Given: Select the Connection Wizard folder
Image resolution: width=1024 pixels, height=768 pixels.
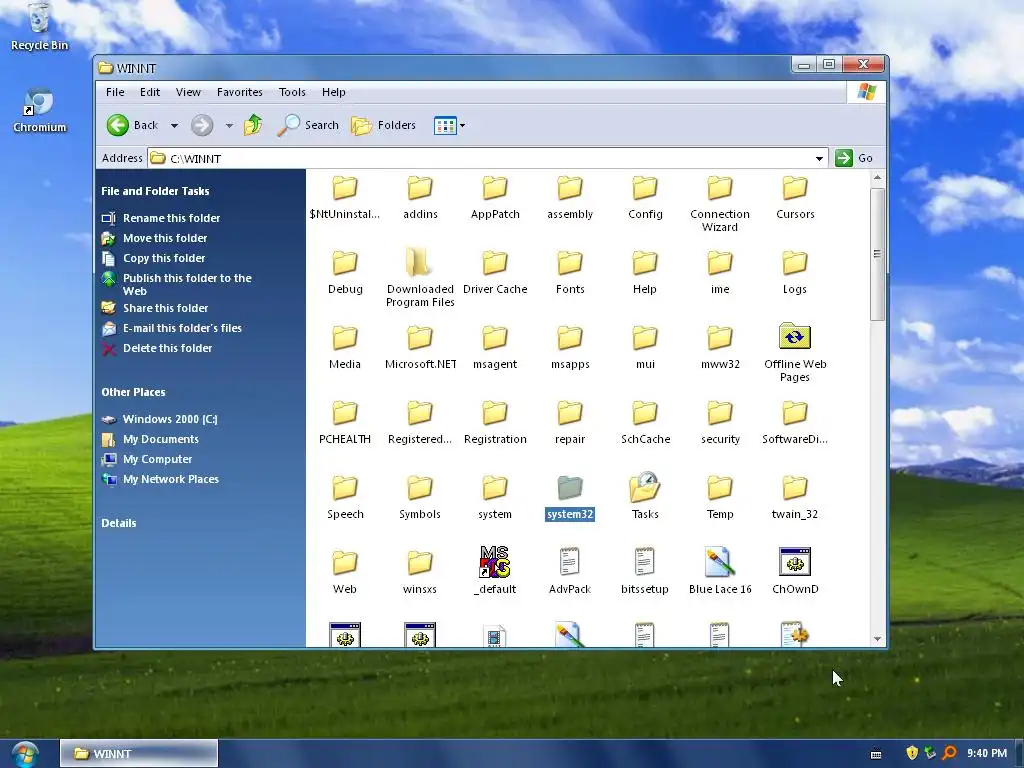Looking at the screenshot, I should [720, 202].
